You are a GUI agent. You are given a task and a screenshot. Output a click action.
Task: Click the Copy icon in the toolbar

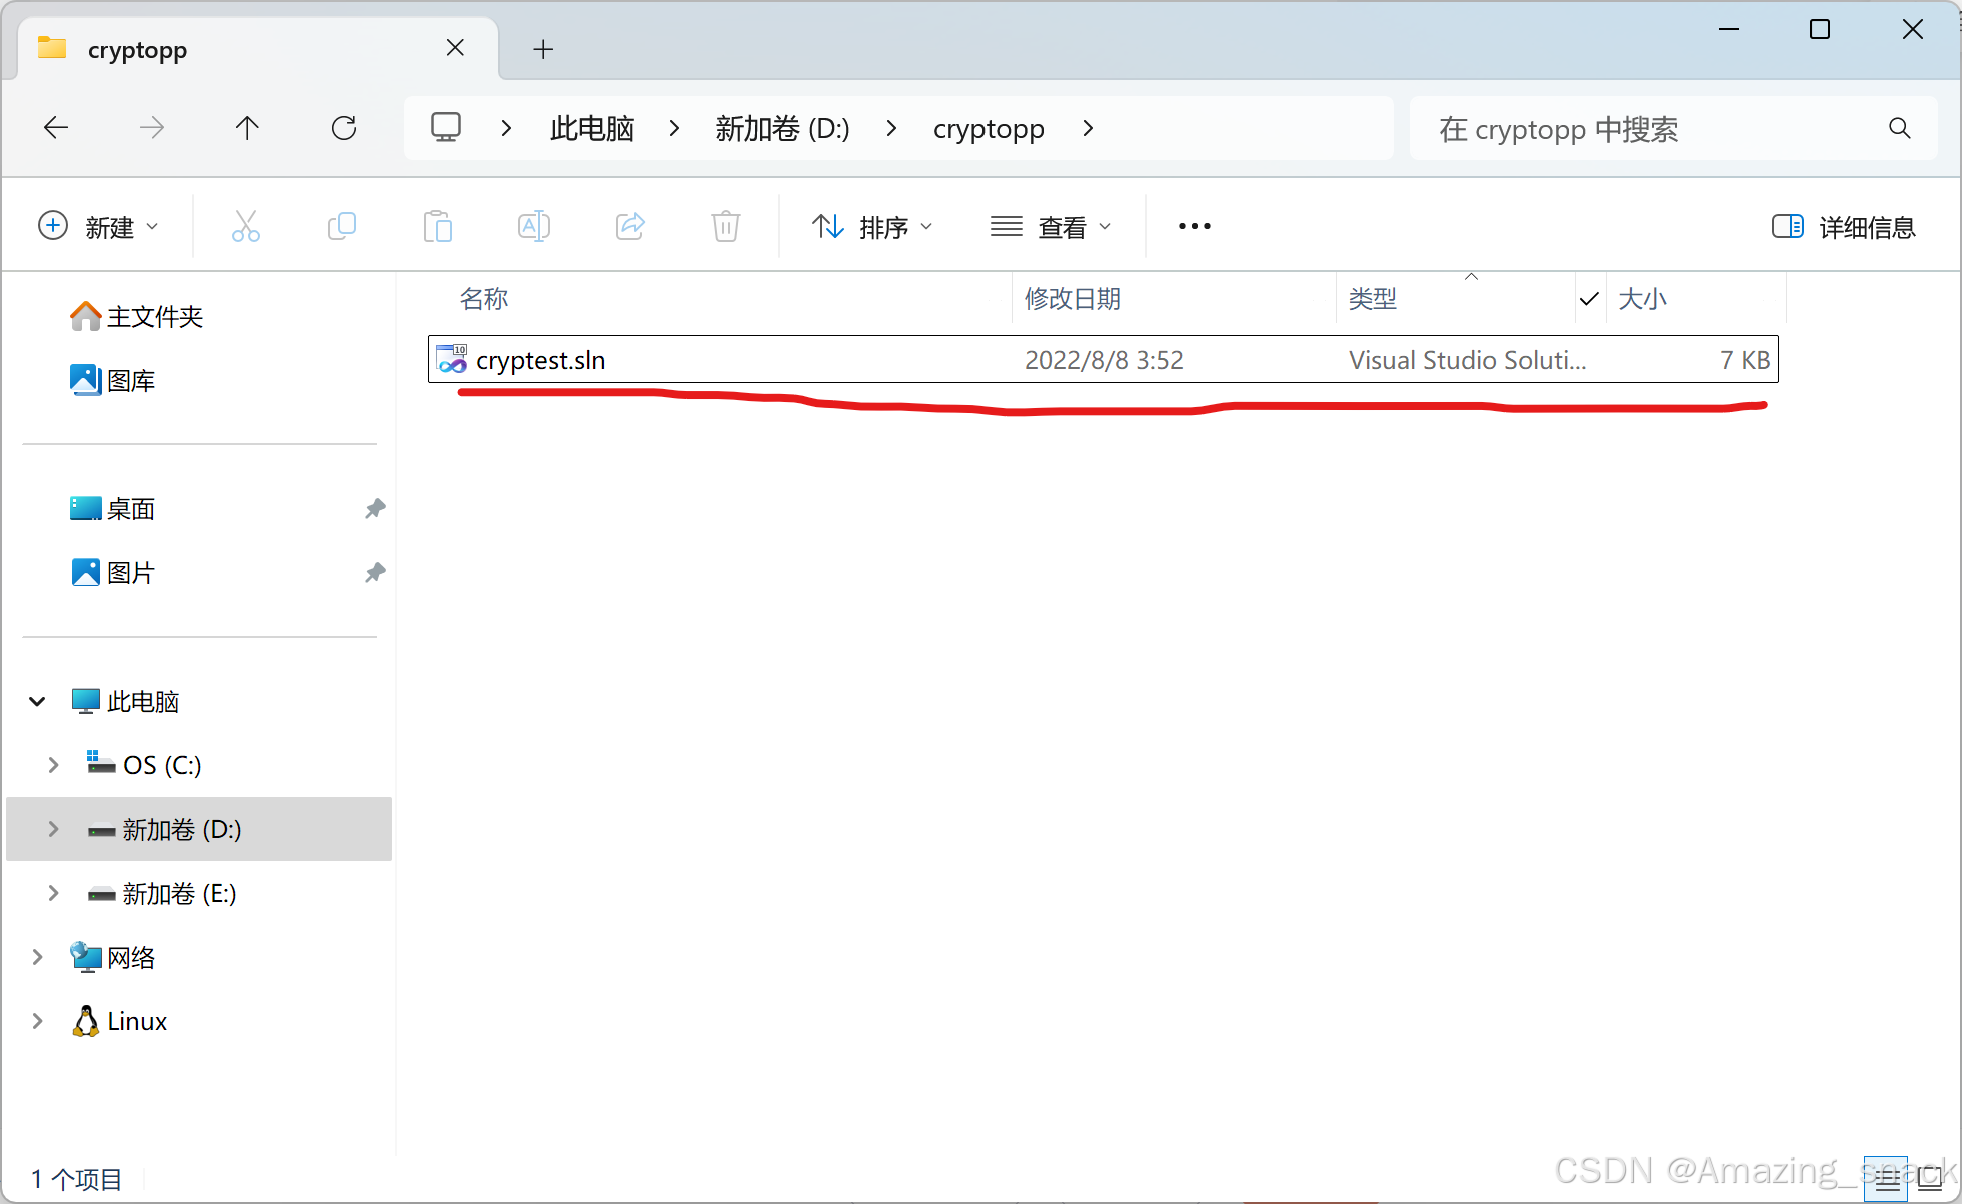coord(342,226)
